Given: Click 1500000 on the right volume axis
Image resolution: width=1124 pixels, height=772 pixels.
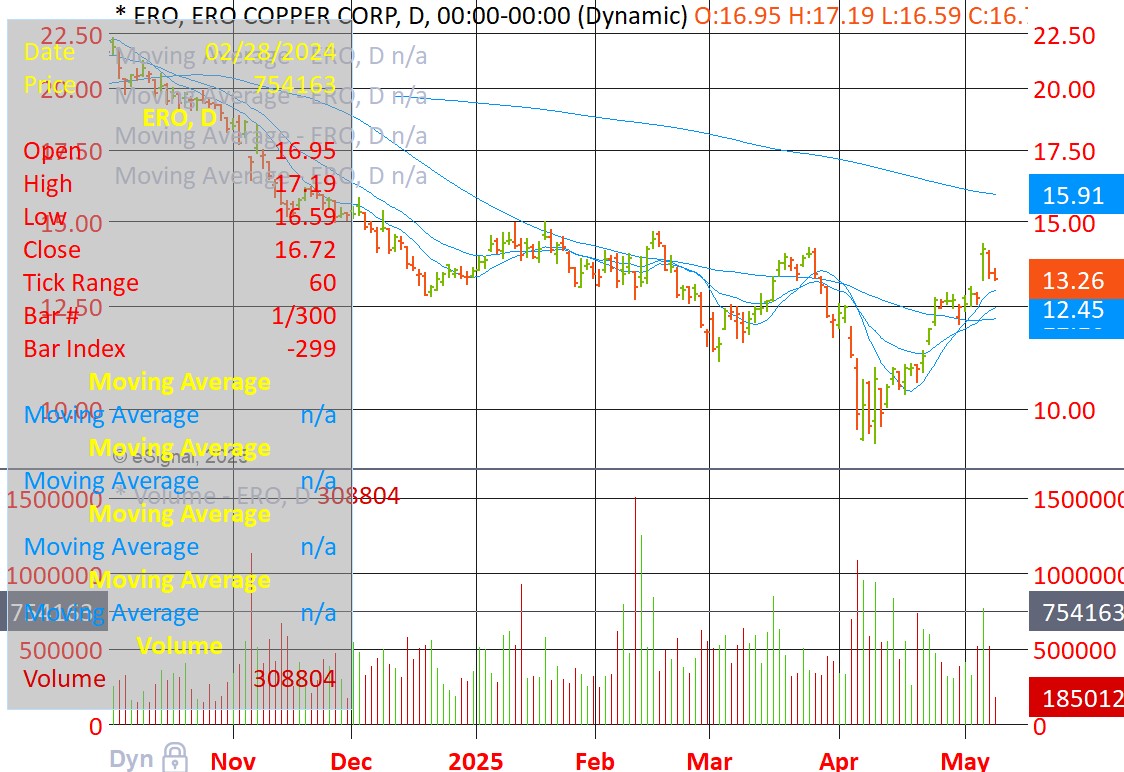Looking at the screenshot, I should (1078, 499).
